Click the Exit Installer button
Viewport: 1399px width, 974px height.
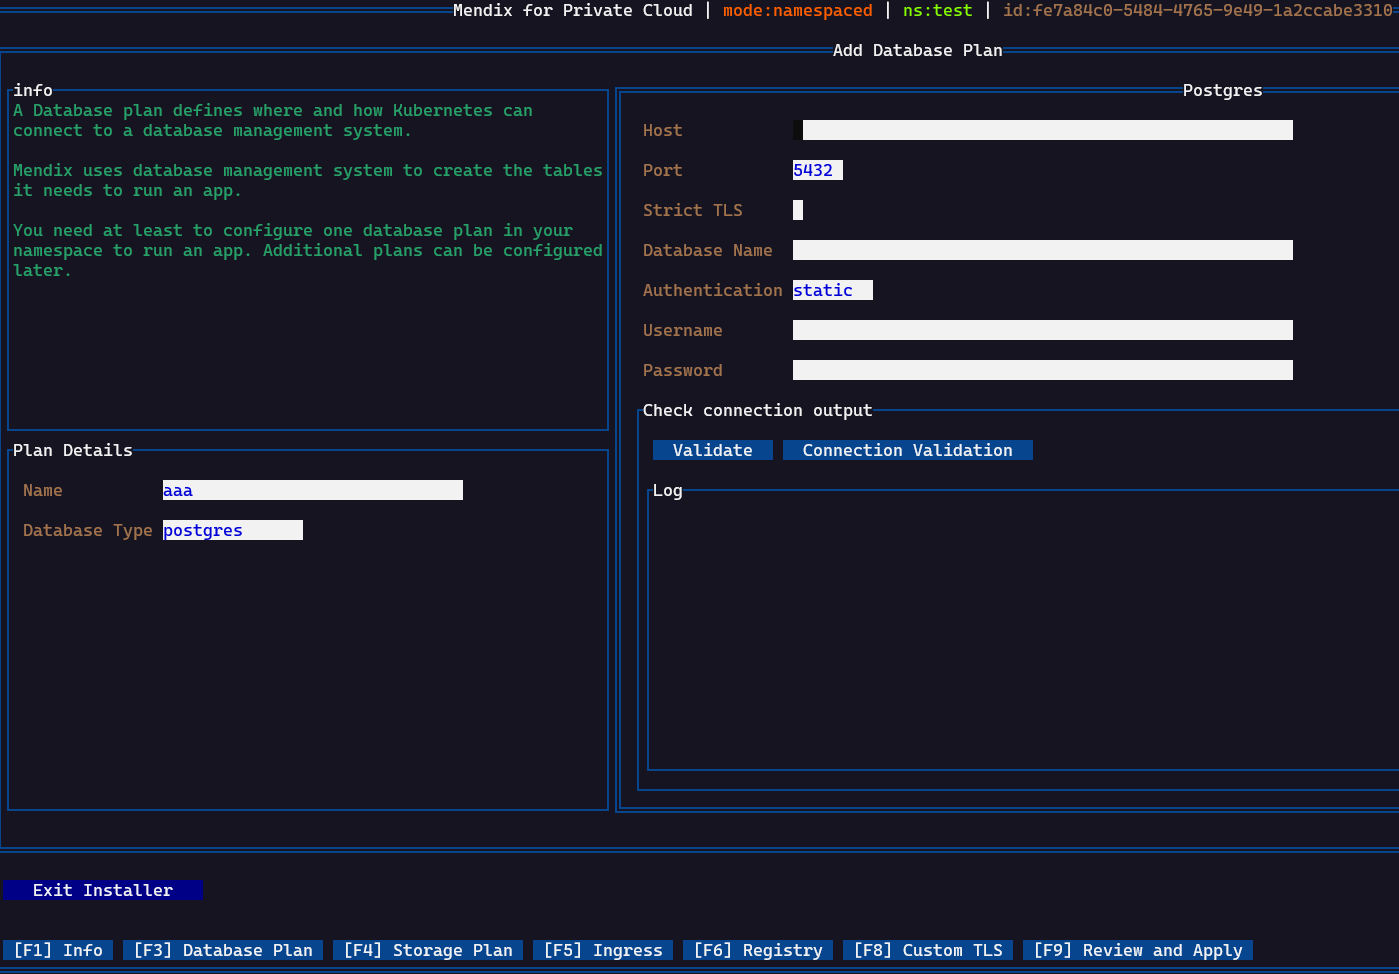tap(103, 890)
